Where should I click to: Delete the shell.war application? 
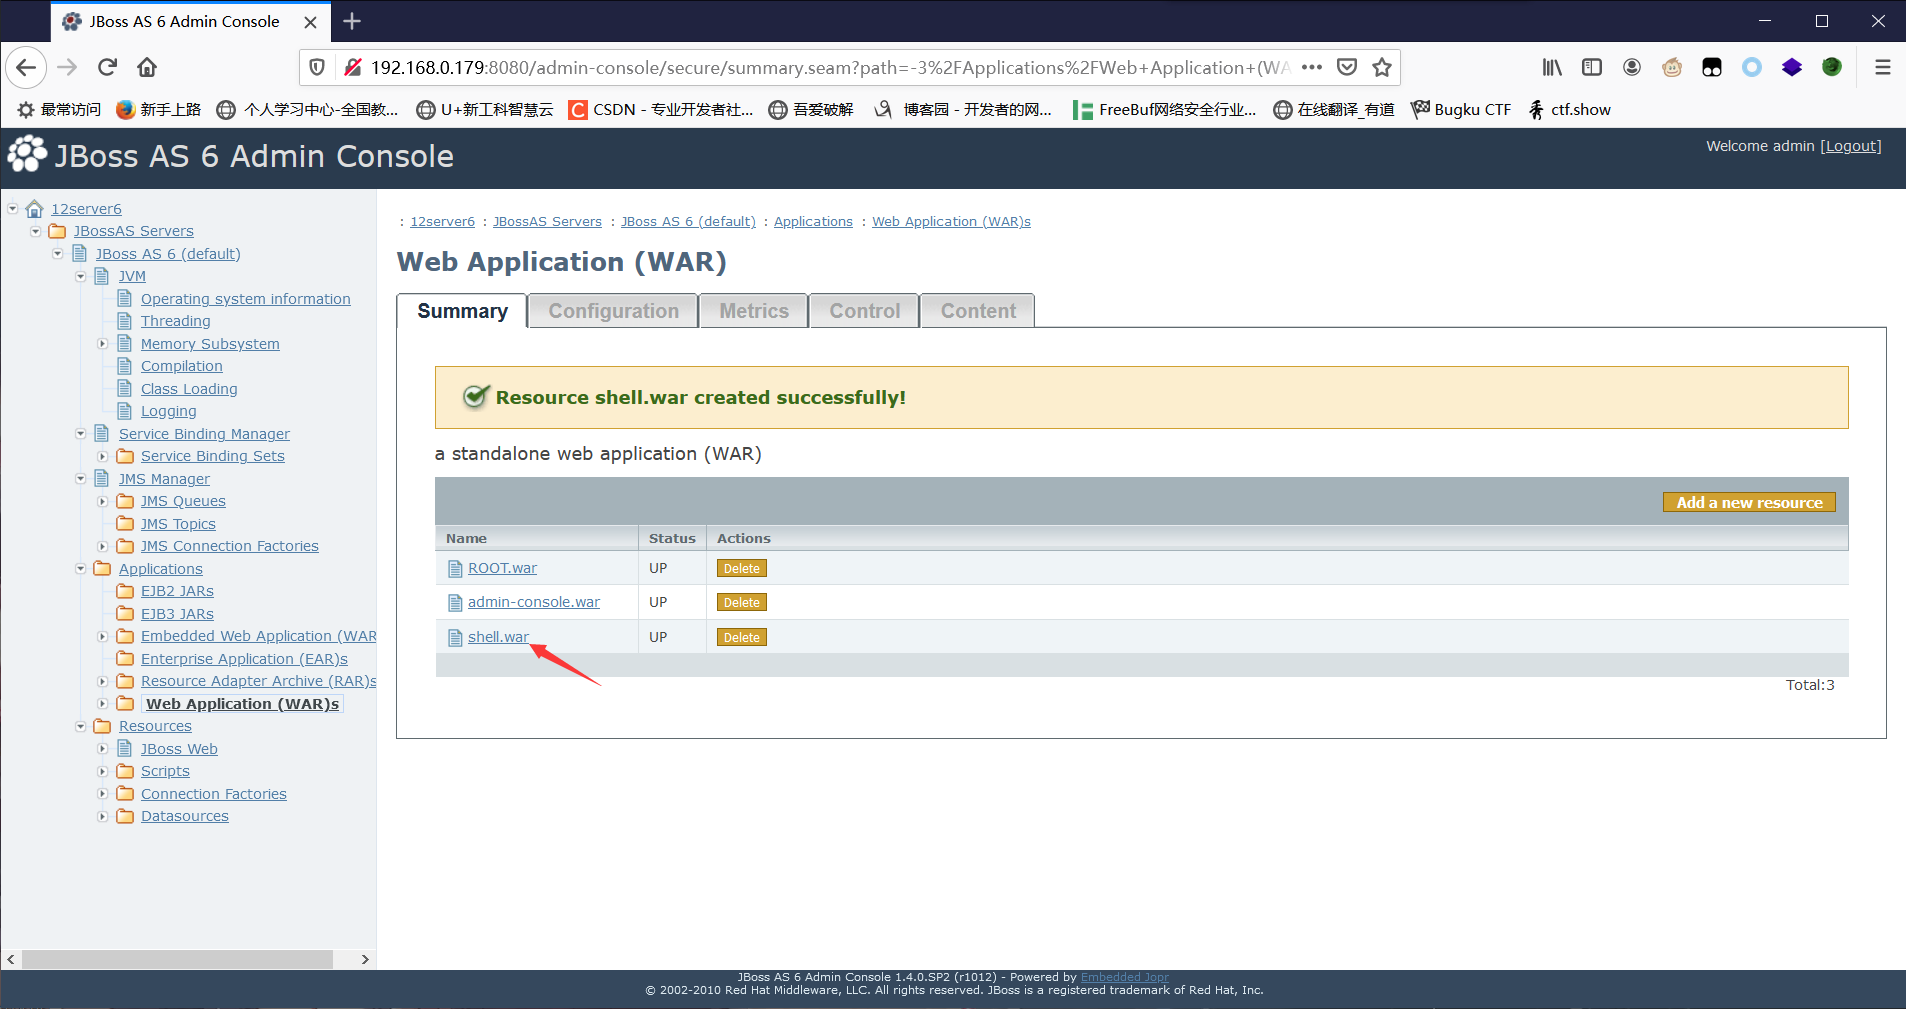click(x=742, y=637)
